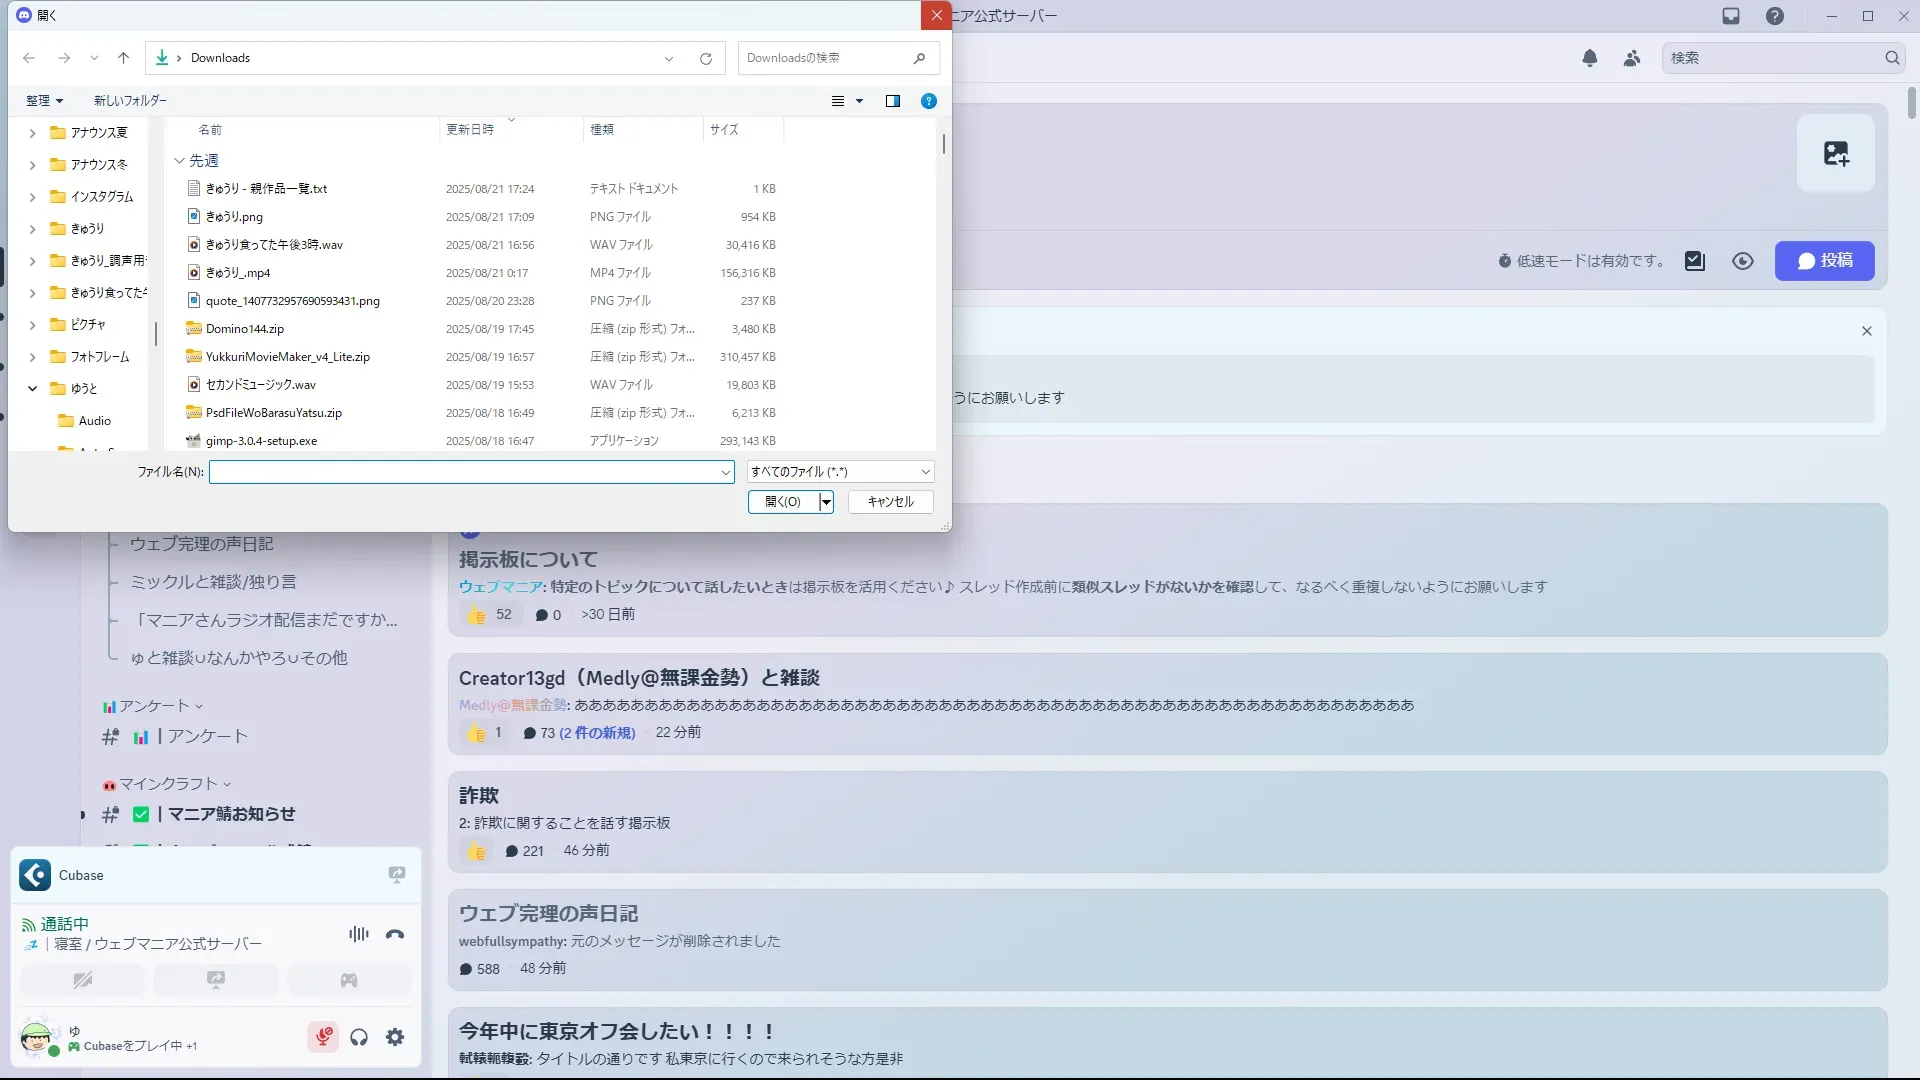Select file Domino144.zip
The image size is (1920, 1080).
[x=245, y=329]
